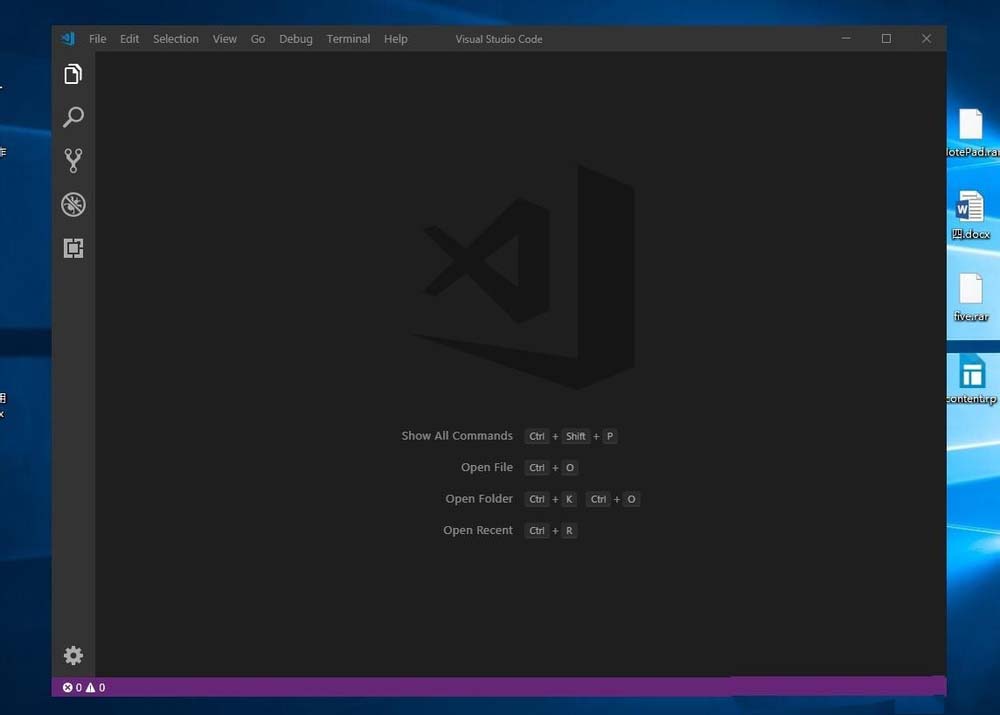The height and width of the screenshot is (715, 1000).
Task: Open the Edit menu
Action: [129, 39]
